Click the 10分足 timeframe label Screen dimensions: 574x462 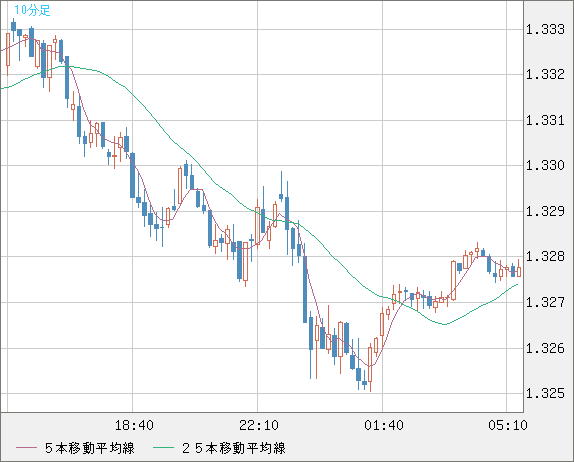pos(32,10)
